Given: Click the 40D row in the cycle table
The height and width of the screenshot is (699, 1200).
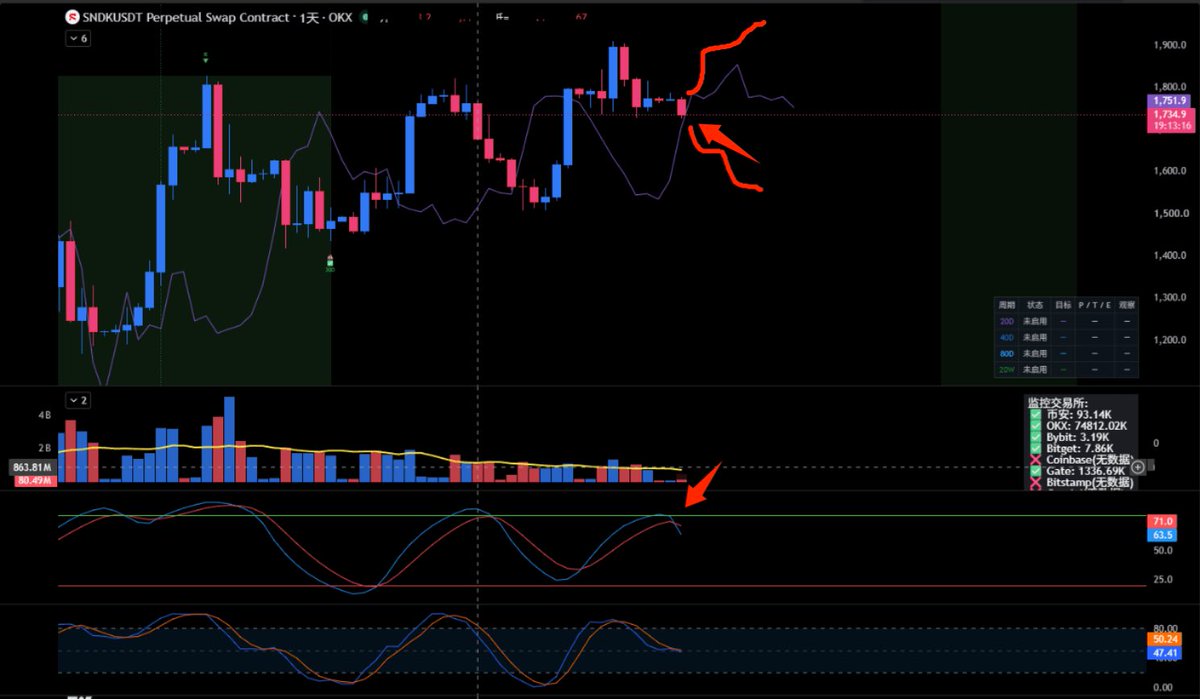Looking at the screenshot, I should click(1066, 337).
